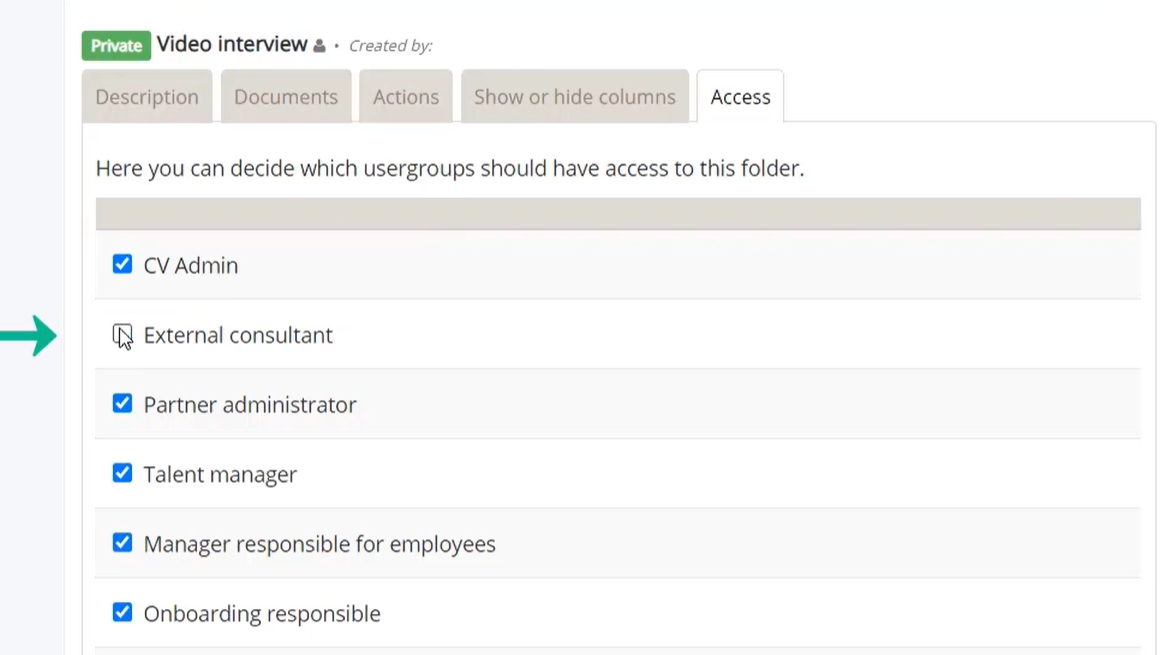Toggle Manager responsible for employees checkbox
This screenshot has width=1160, height=655.
click(x=122, y=543)
